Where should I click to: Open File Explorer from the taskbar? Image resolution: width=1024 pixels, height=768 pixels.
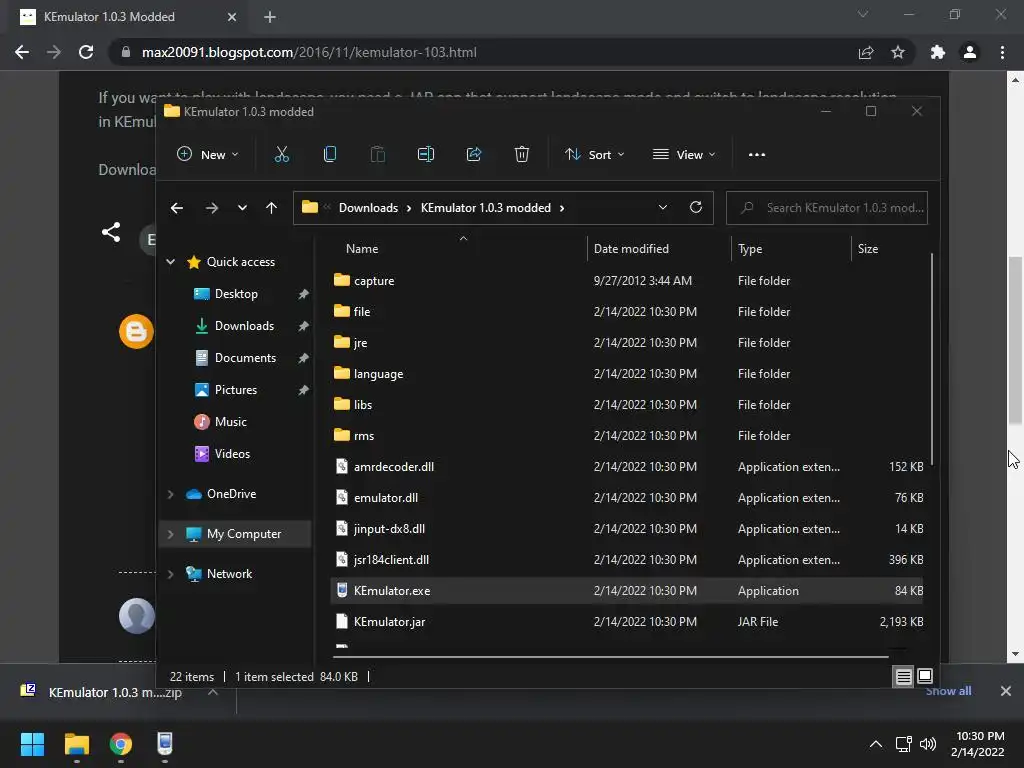pos(76,744)
